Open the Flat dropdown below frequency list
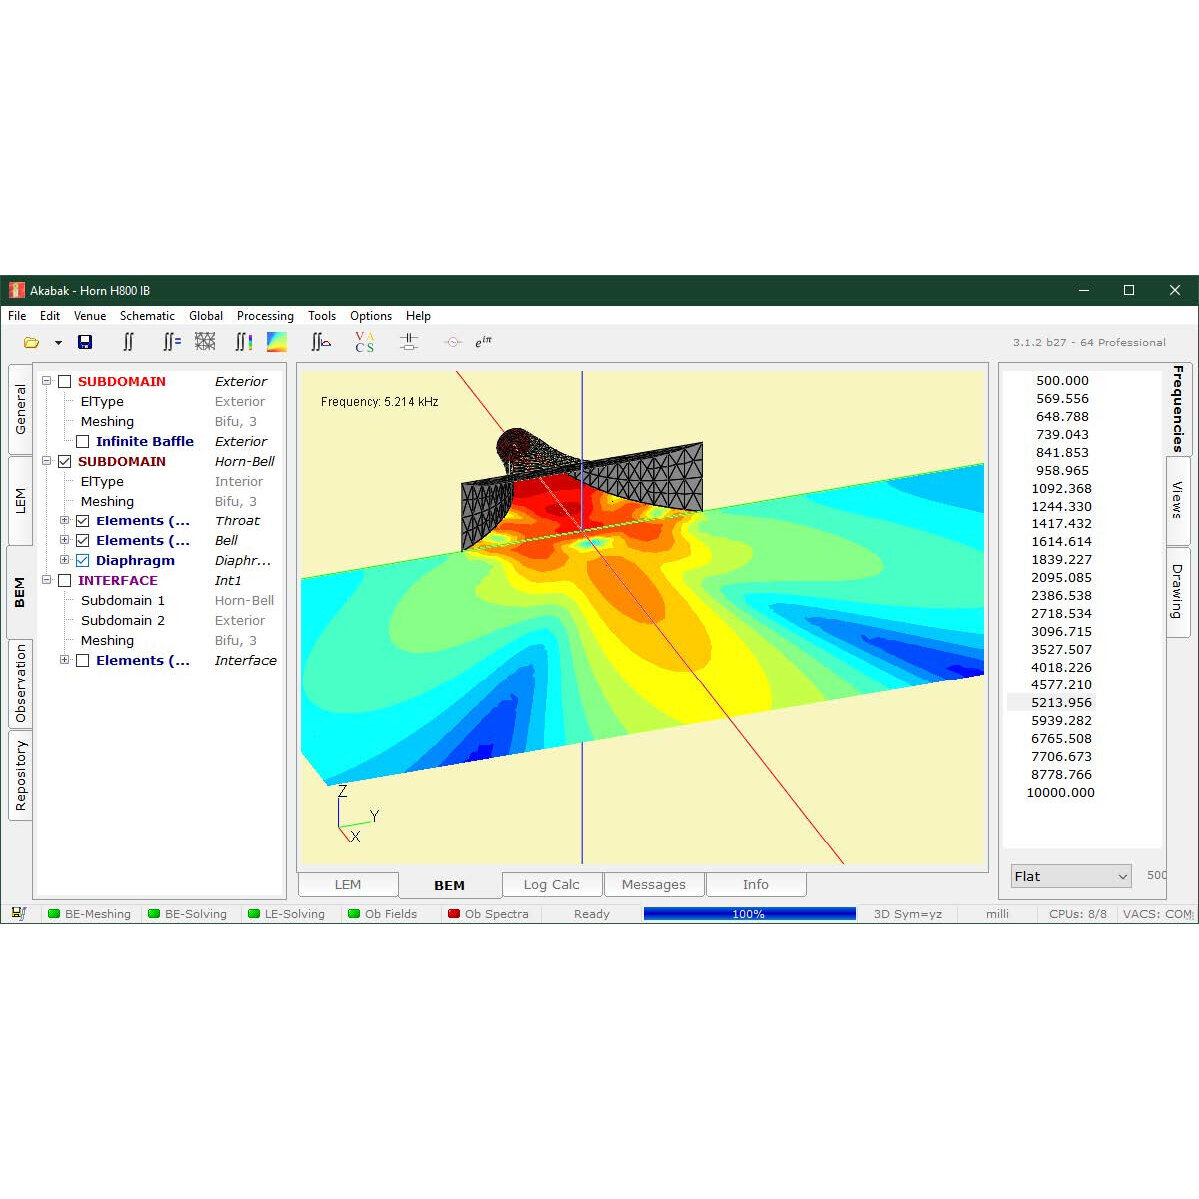 (x=1070, y=877)
